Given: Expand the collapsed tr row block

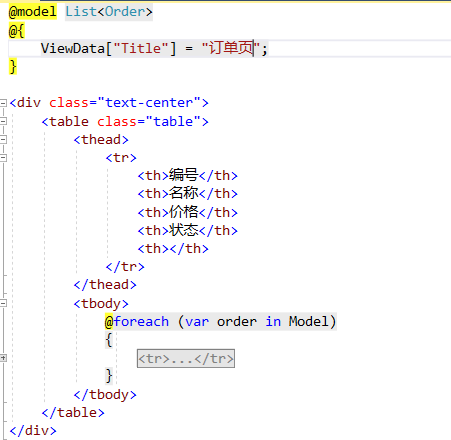Looking at the screenshot, I should (3, 358).
